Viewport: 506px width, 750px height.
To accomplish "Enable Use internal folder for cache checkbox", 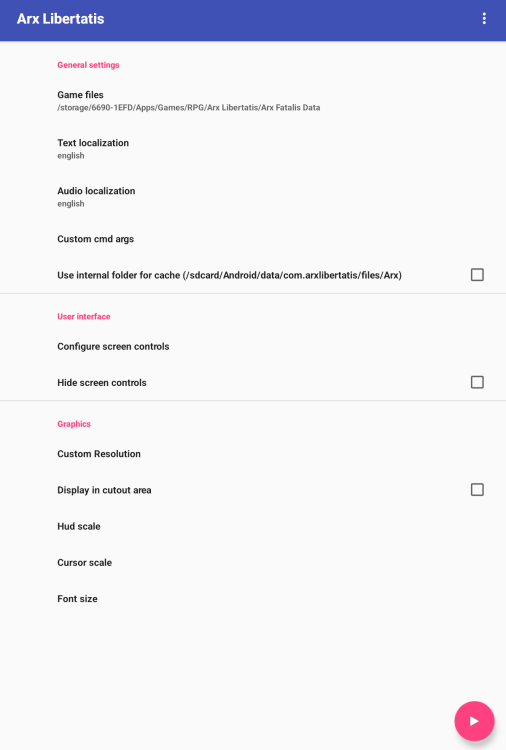I will pos(477,275).
